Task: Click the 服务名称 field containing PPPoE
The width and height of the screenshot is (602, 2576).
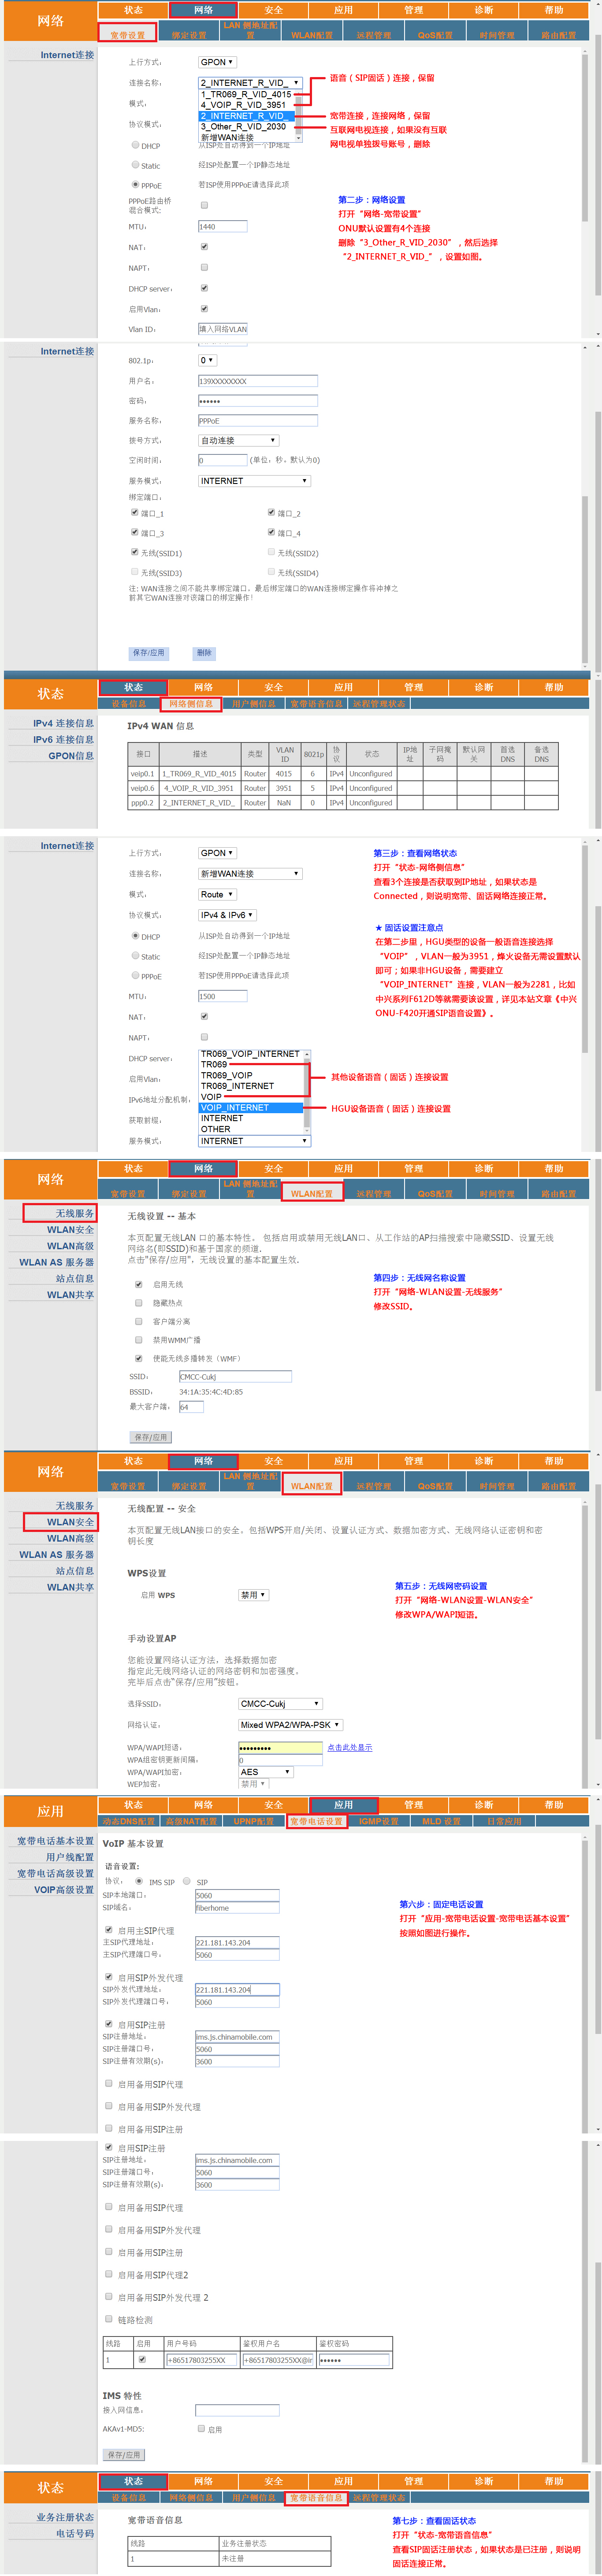Action: coord(258,421)
